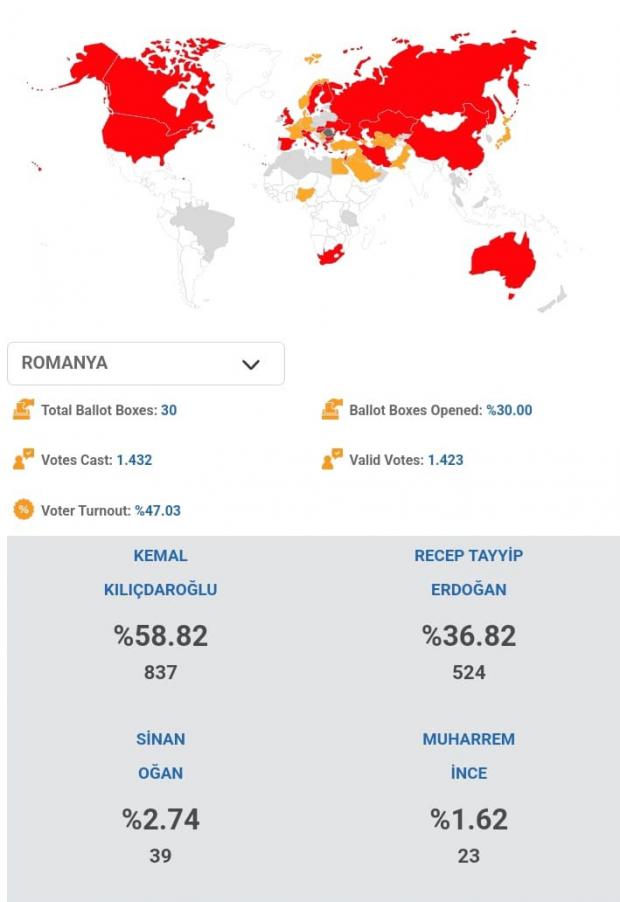Viewport: 620px width, 902px height.
Task: Click the Valid Votes person icon
Action: 332,460
